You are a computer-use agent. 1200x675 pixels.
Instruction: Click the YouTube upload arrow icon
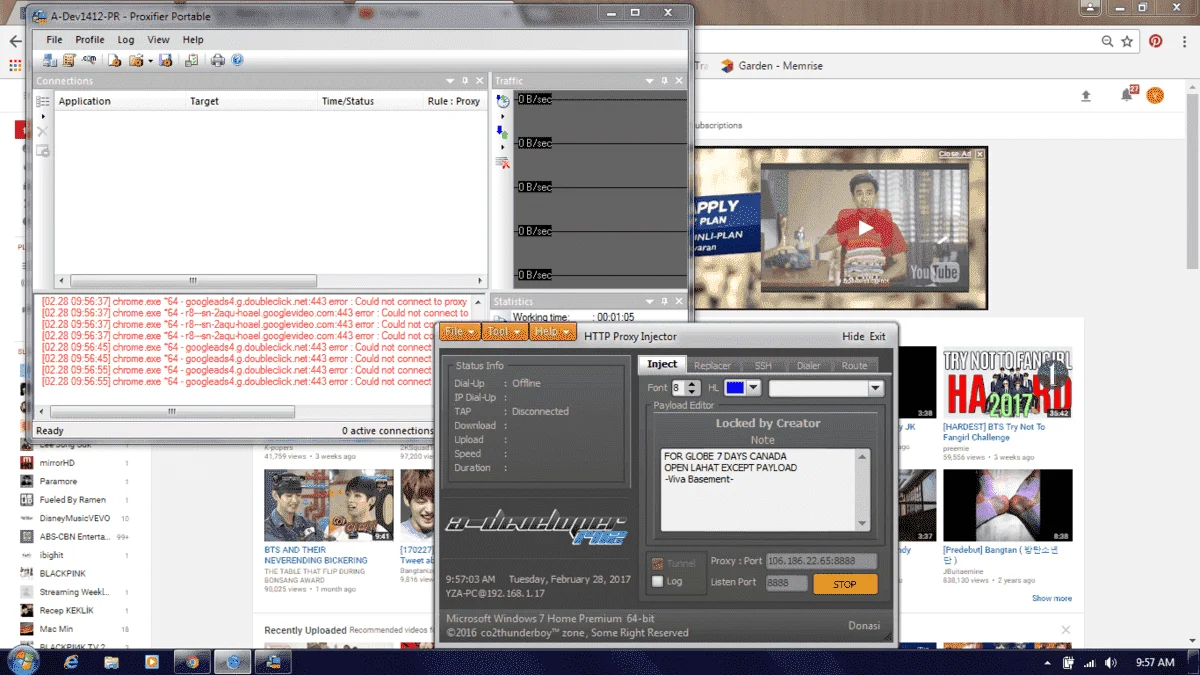pyautogui.click(x=1086, y=96)
